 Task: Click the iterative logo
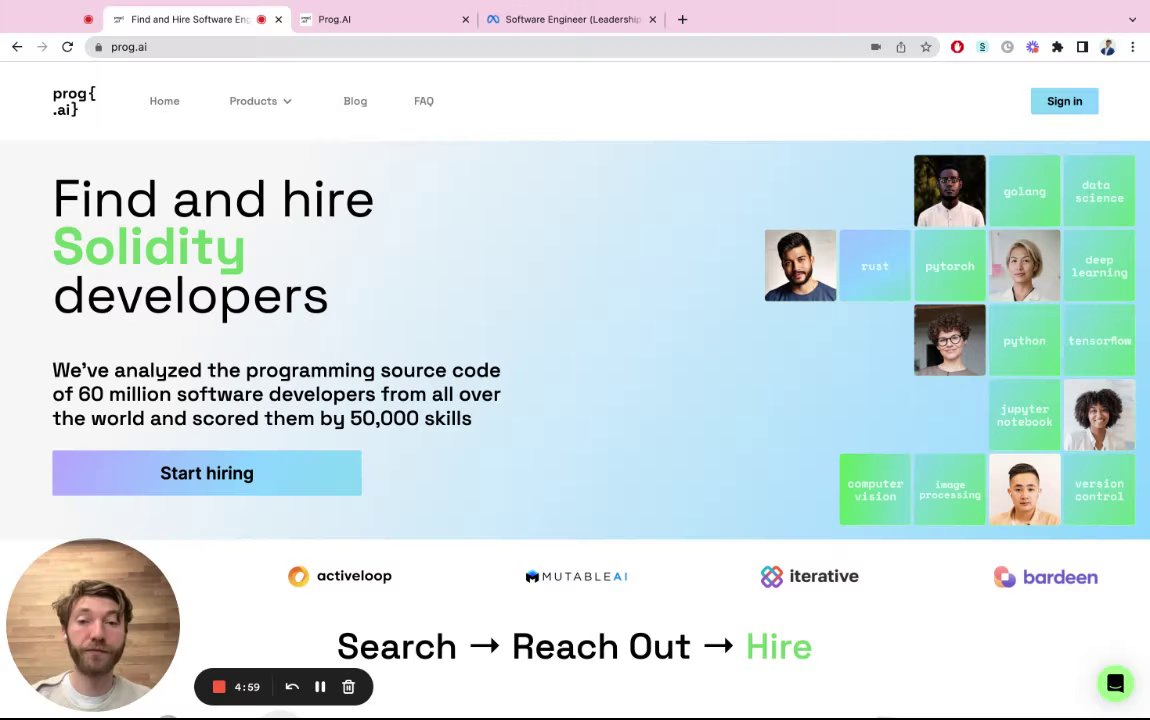pos(809,576)
